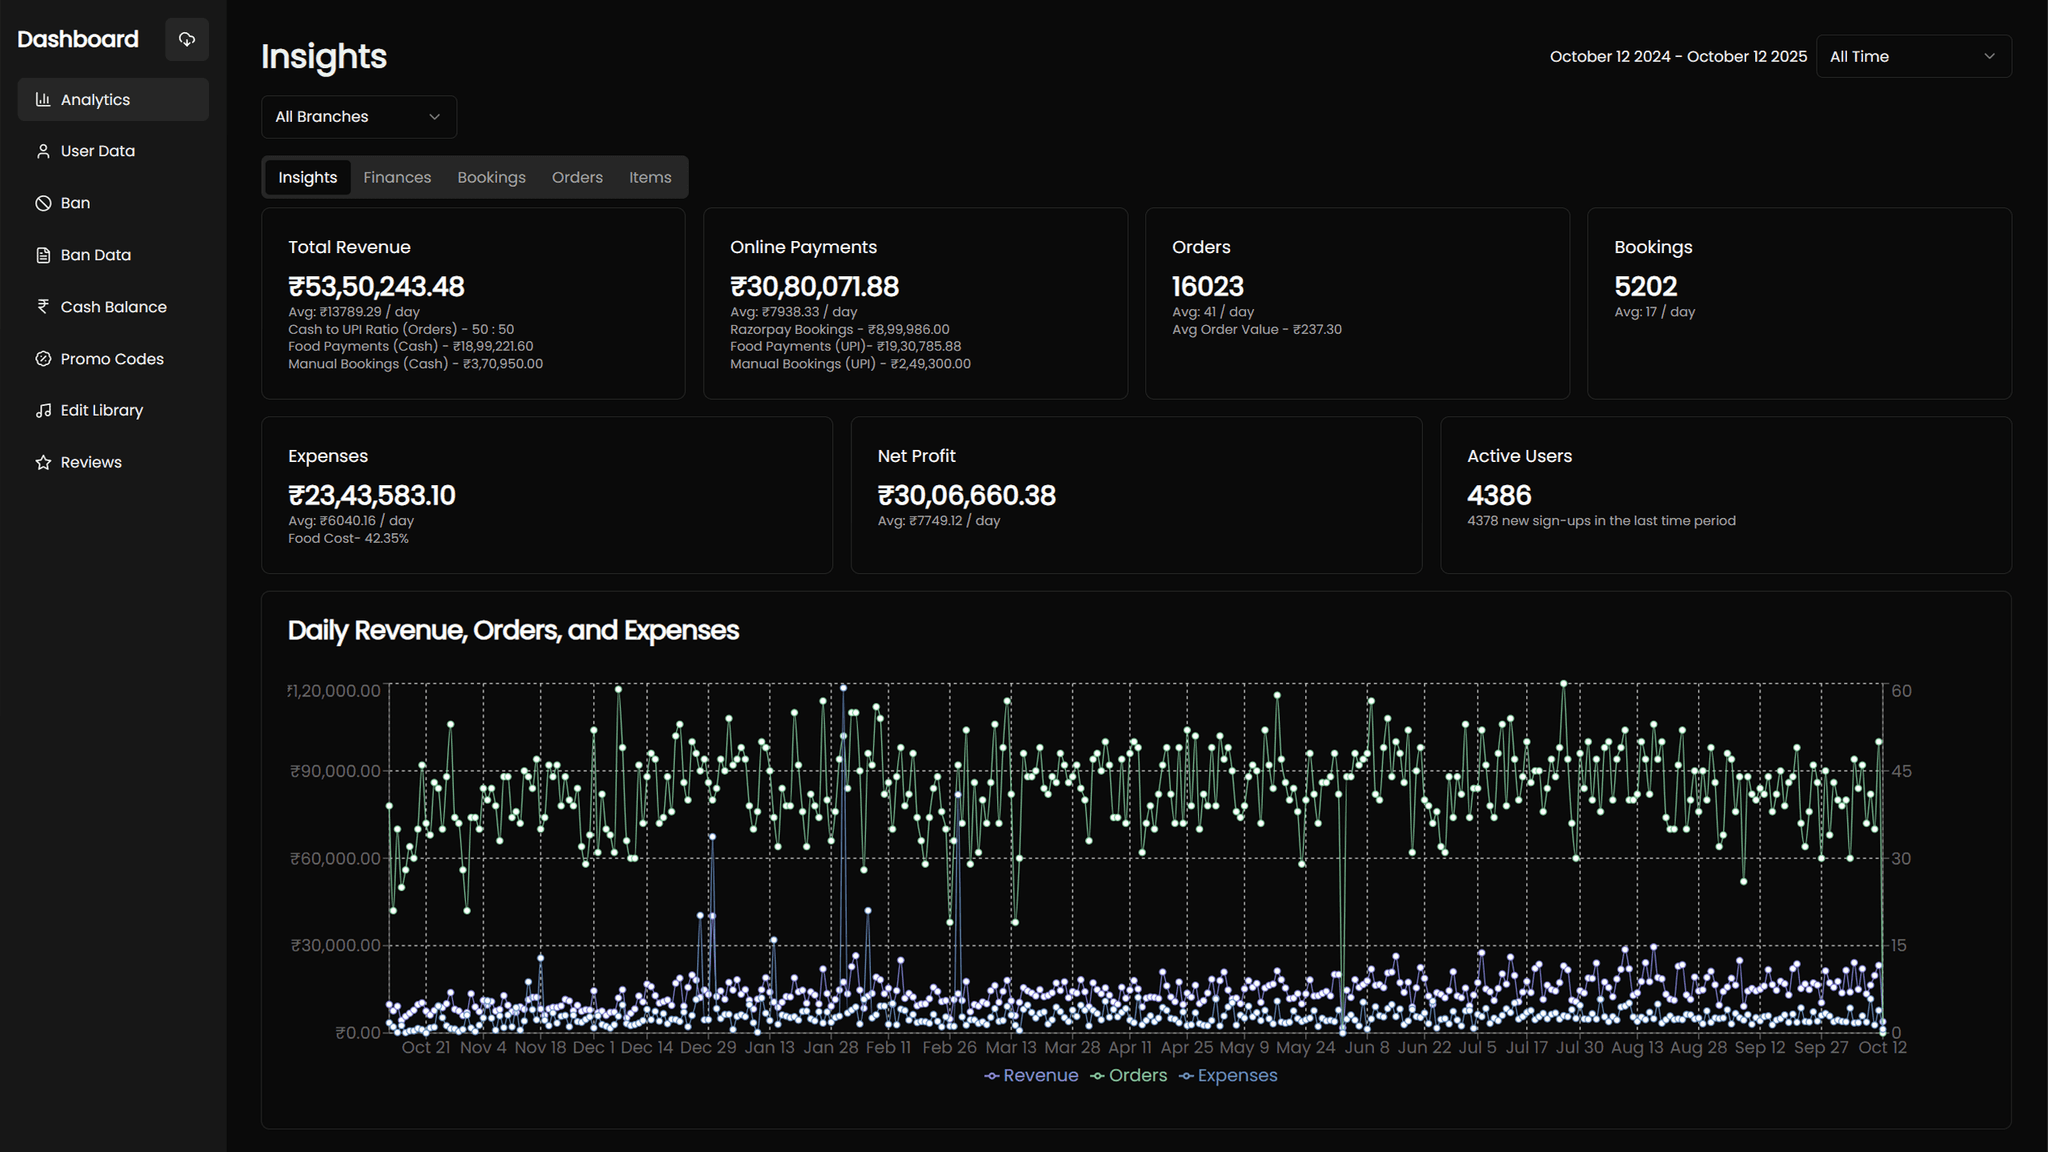The width and height of the screenshot is (2048, 1152).
Task: Click the date range text October 12 2024
Action: click(1612, 56)
